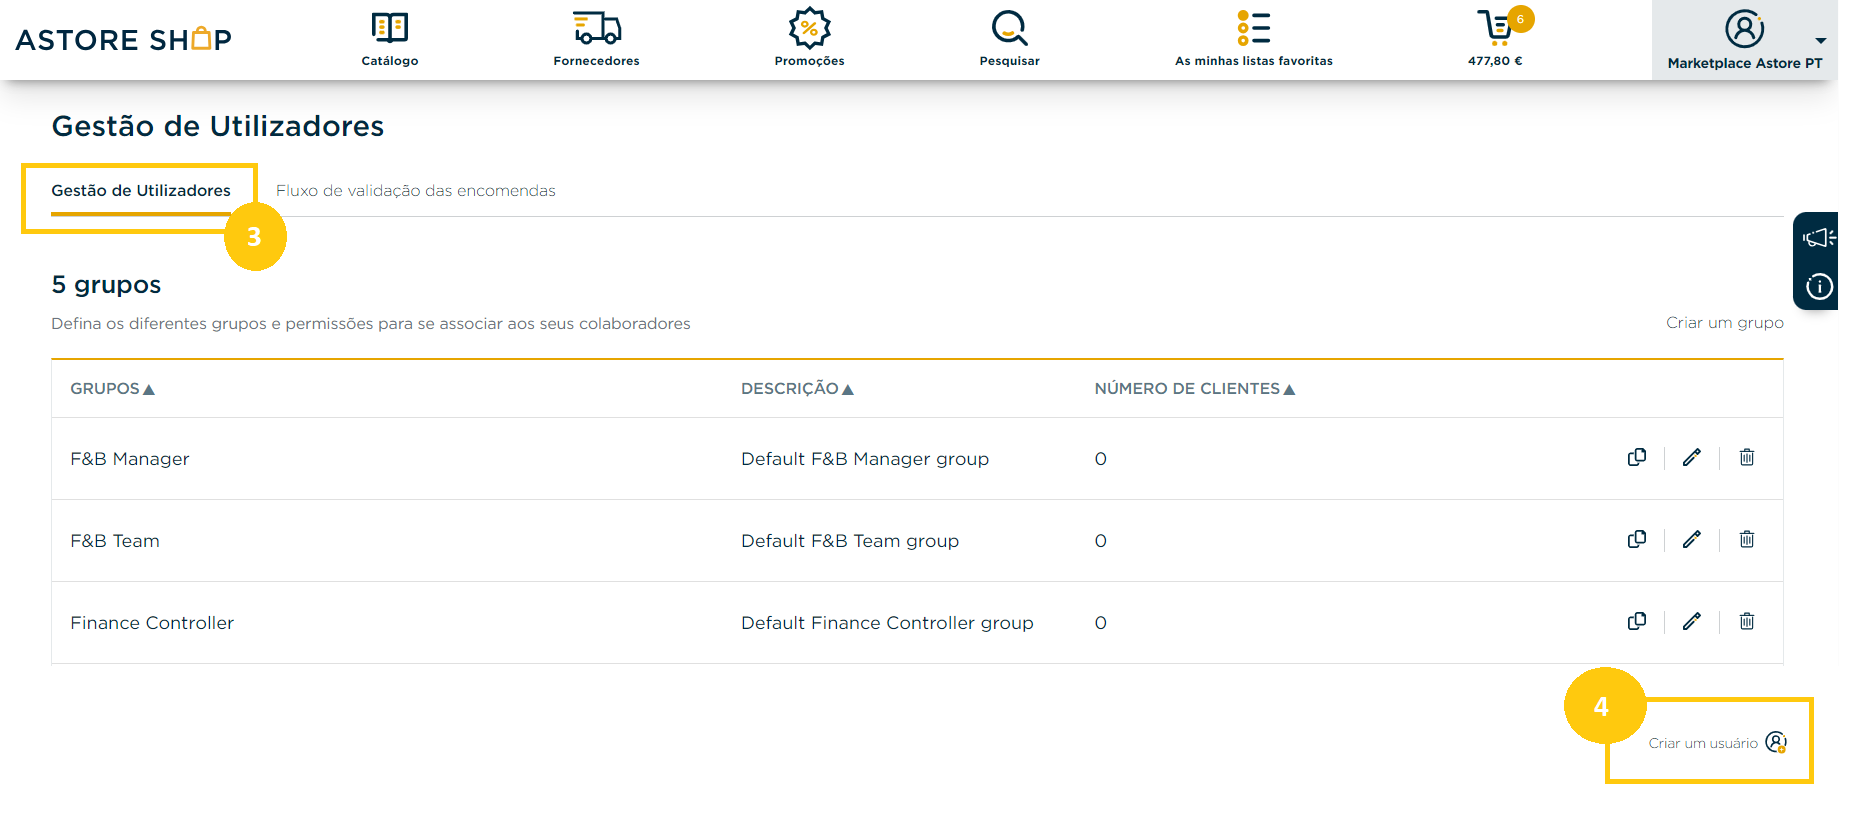Open the Pesquisar magnifier icon
The image size is (1856, 818).
tap(1009, 28)
